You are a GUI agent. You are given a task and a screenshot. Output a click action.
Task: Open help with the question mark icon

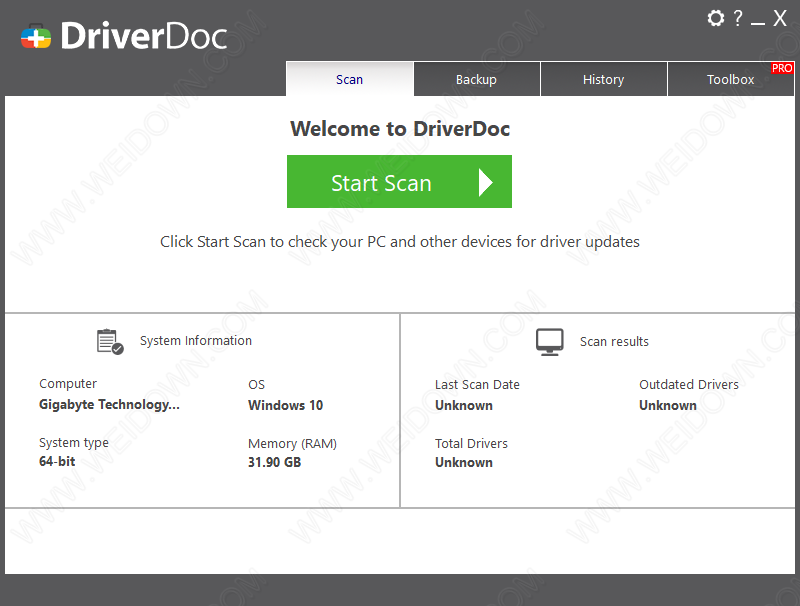[x=738, y=18]
